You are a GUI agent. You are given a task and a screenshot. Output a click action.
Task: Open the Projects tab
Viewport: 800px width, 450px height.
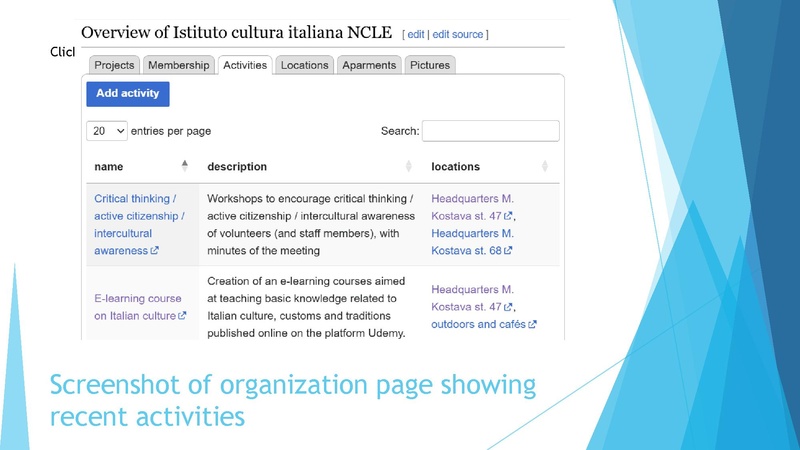pos(114,65)
